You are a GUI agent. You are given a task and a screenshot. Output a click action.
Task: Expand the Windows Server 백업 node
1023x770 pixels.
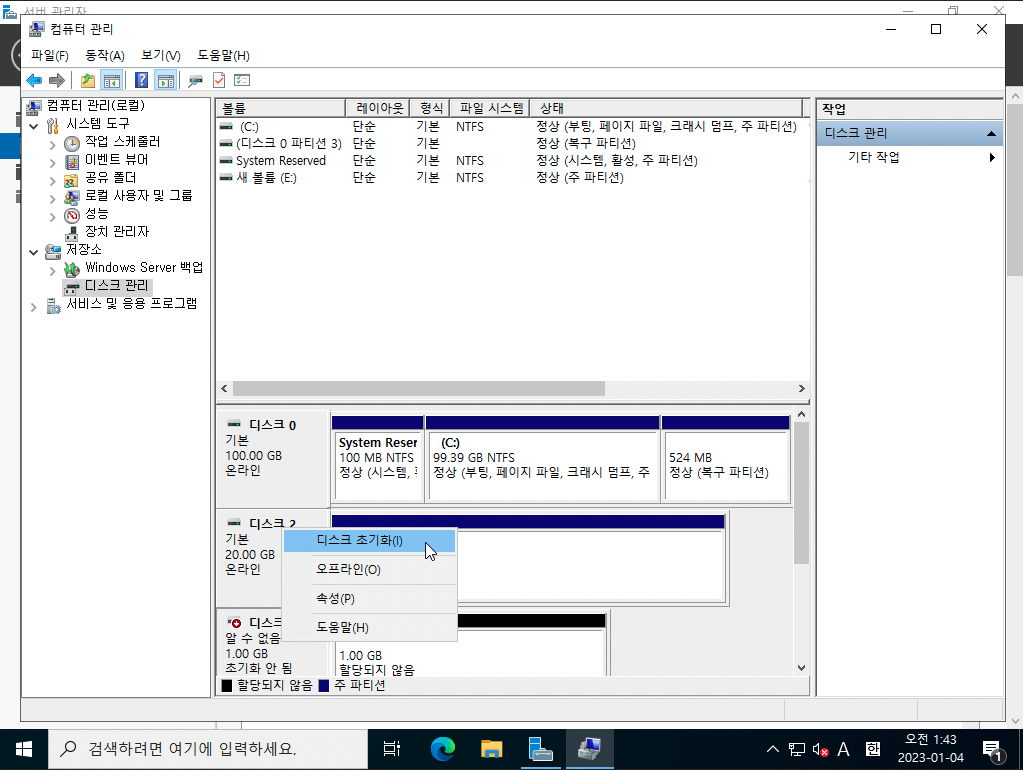pos(52,271)
